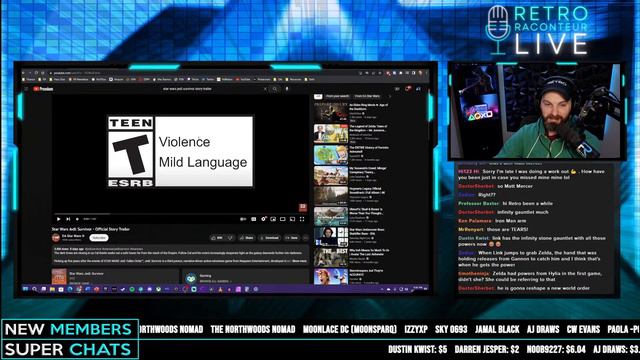Reload the browser page
The height and width of the screenshot is (360, 640).
coord(36,73)
